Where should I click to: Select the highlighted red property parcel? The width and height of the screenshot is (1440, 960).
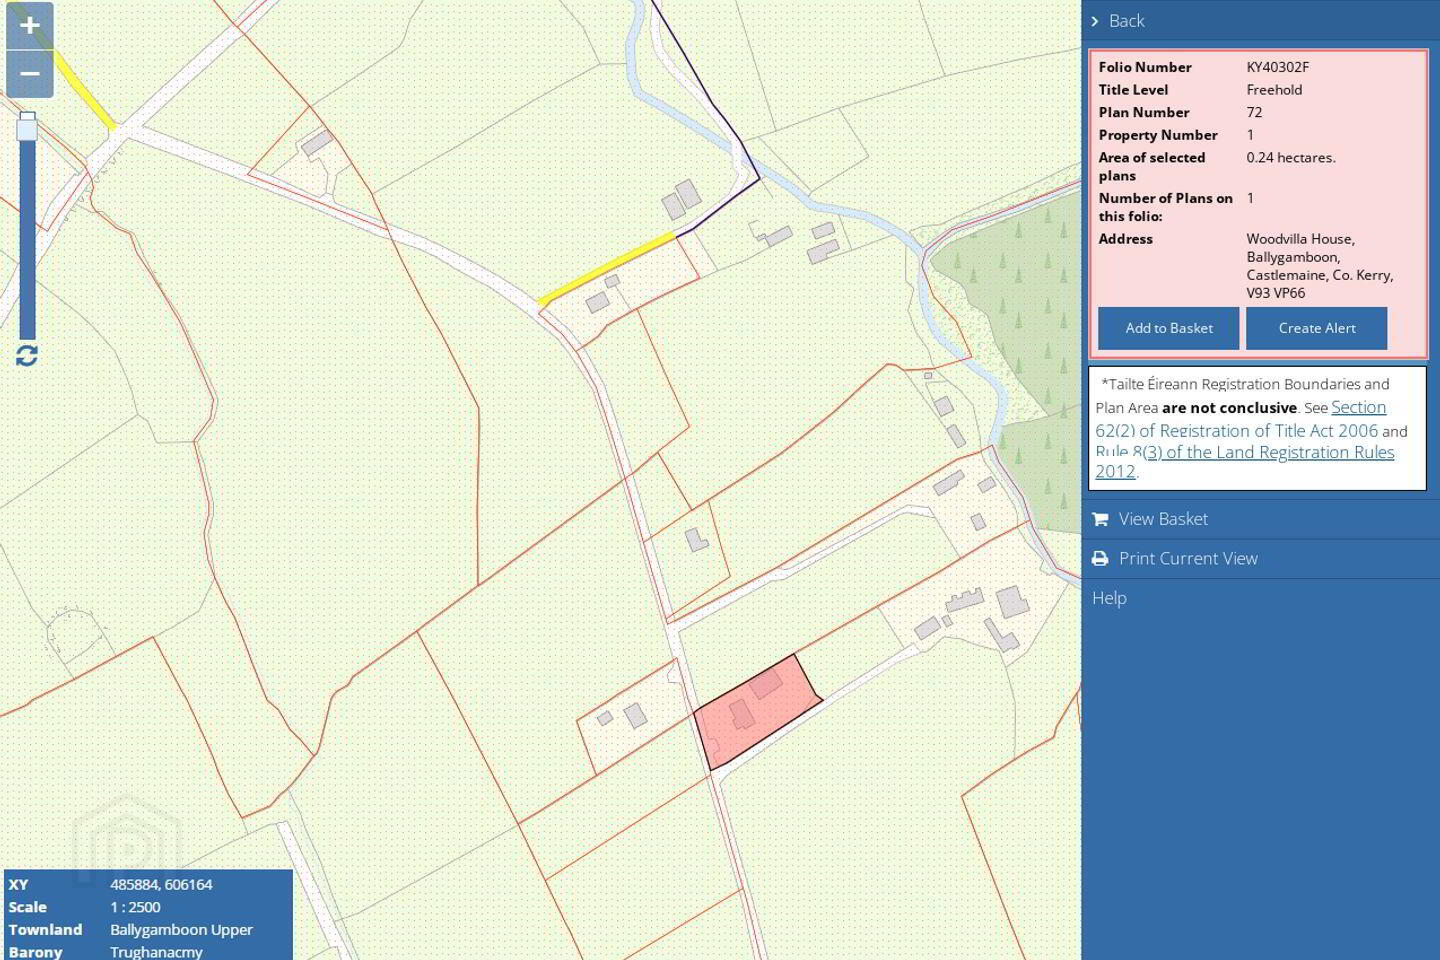click(757, 712)
